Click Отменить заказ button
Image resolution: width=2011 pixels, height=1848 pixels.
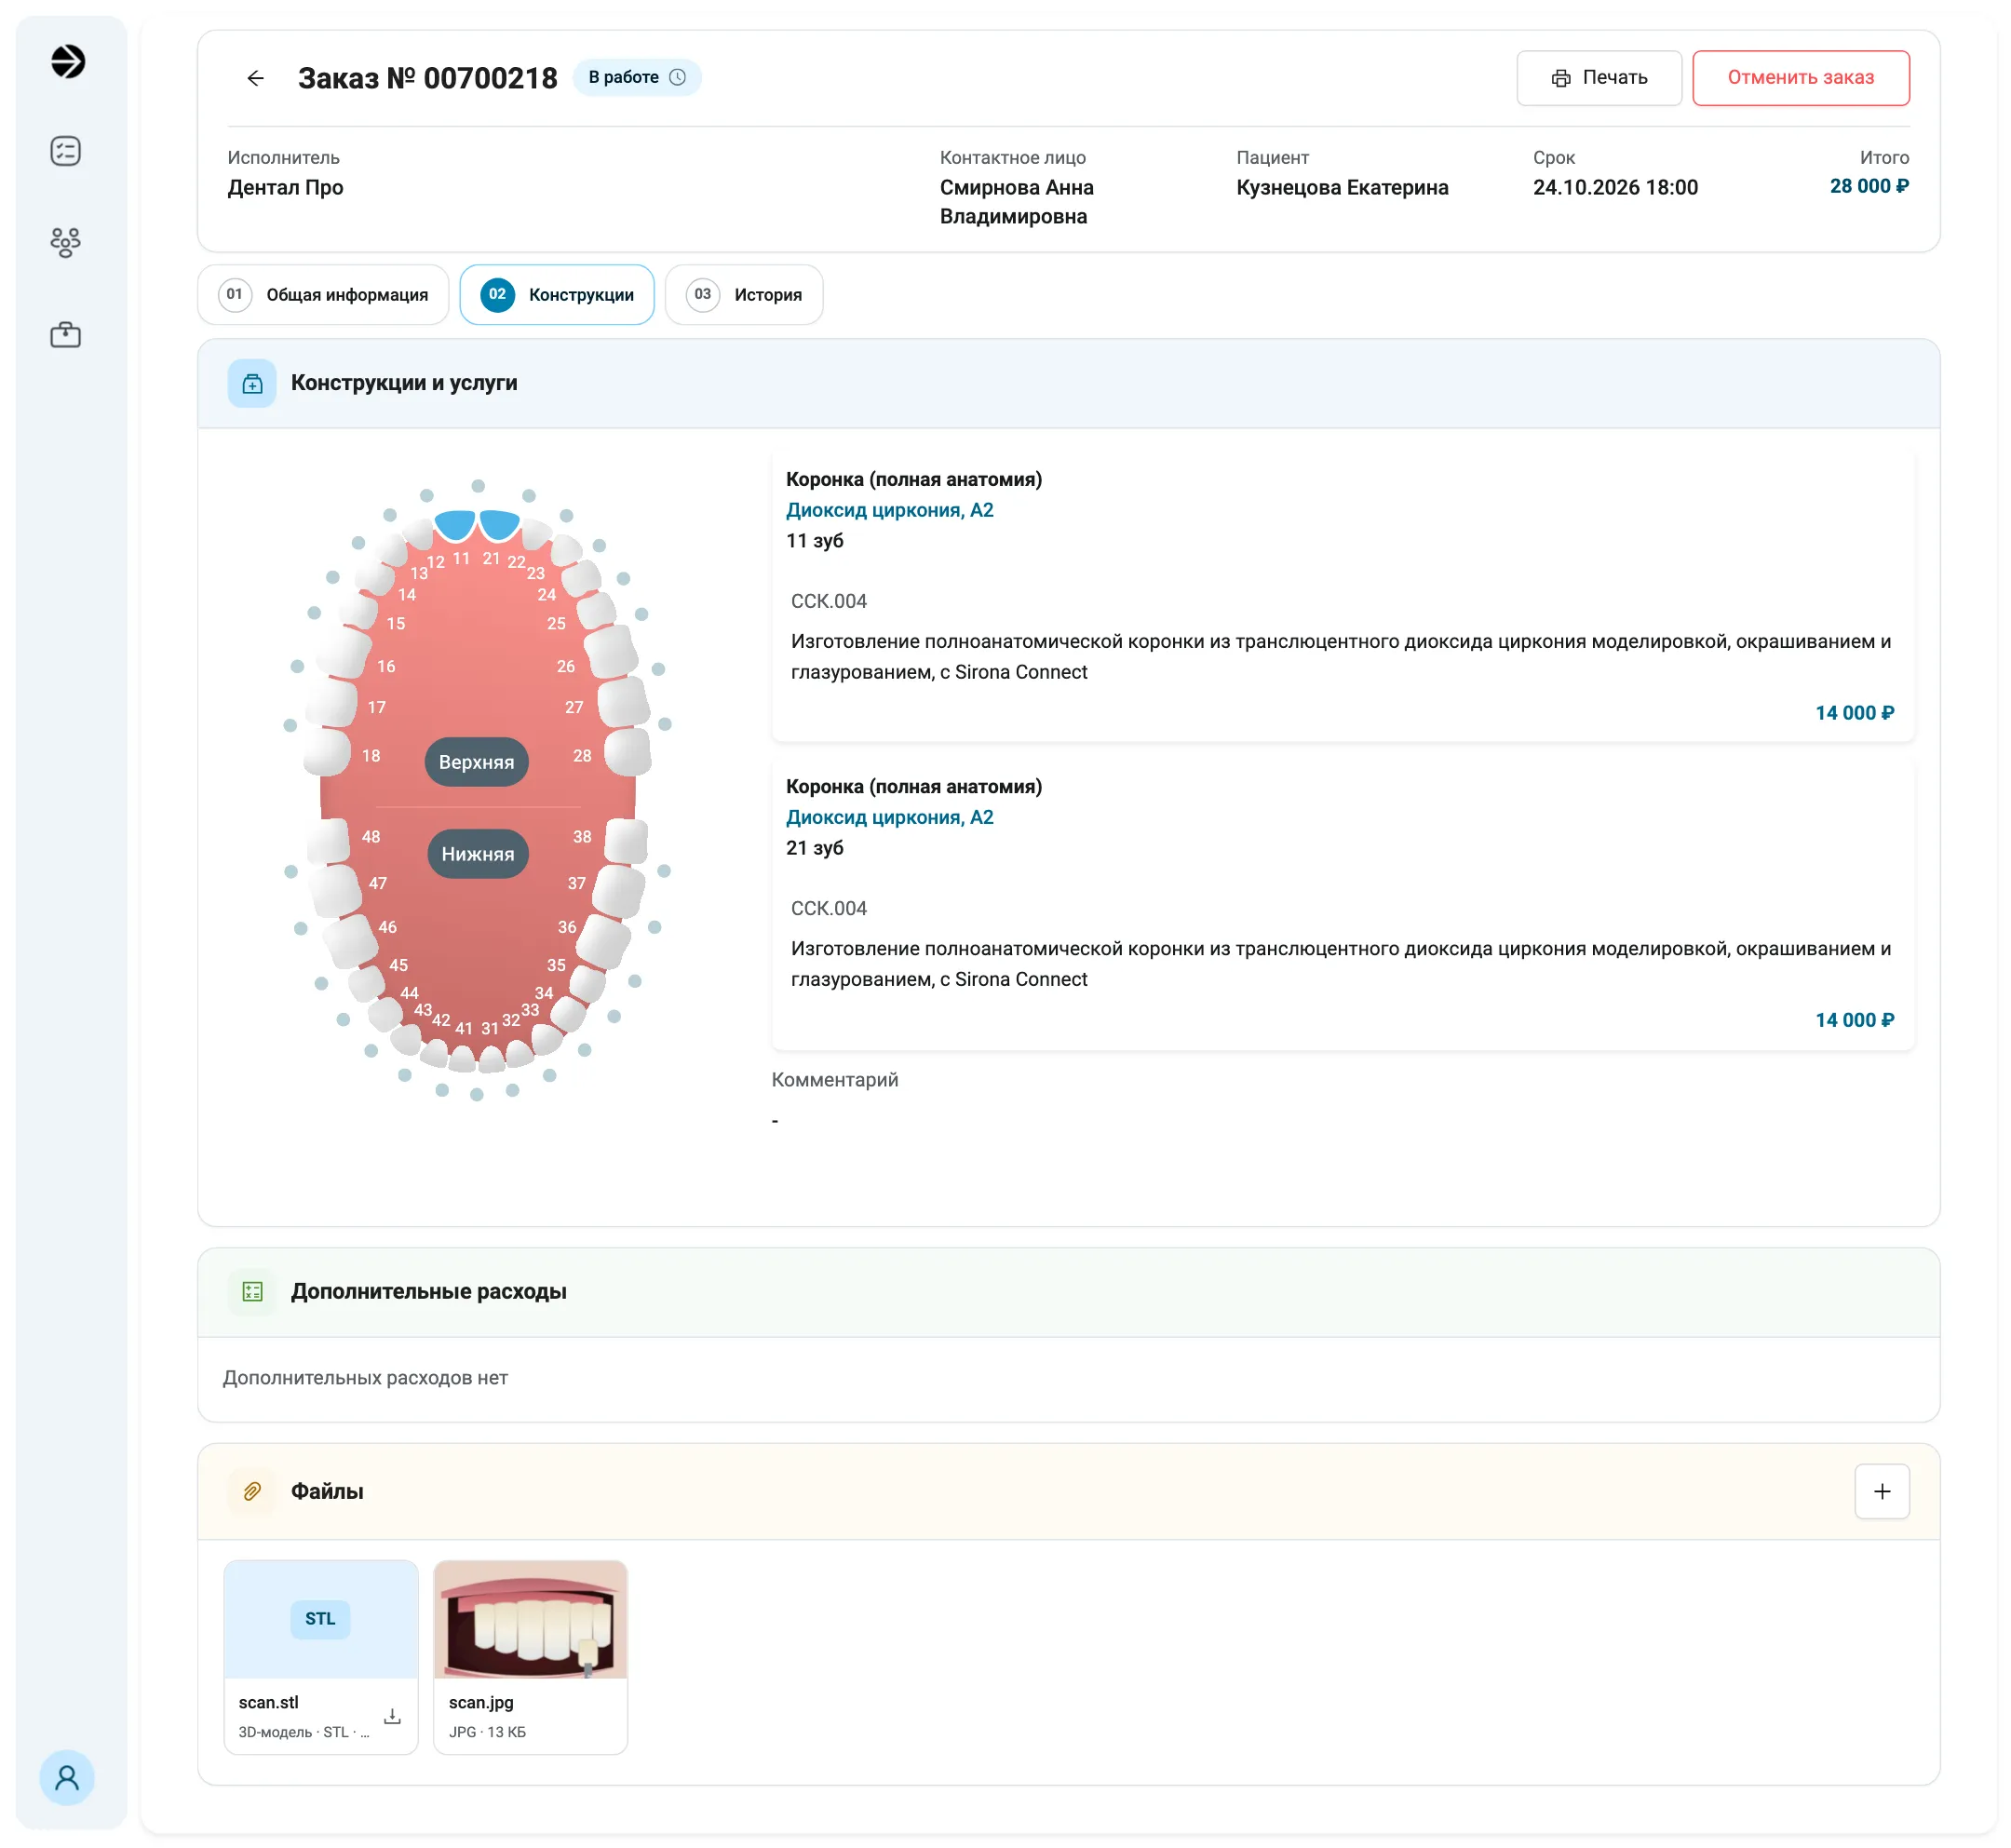coord(1801,78)
